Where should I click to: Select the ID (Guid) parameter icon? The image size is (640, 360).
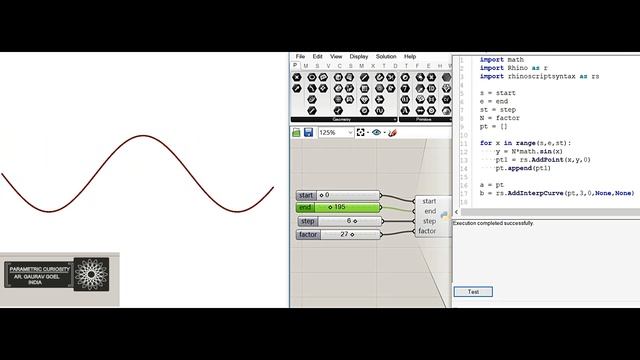[x=431, y=88]
